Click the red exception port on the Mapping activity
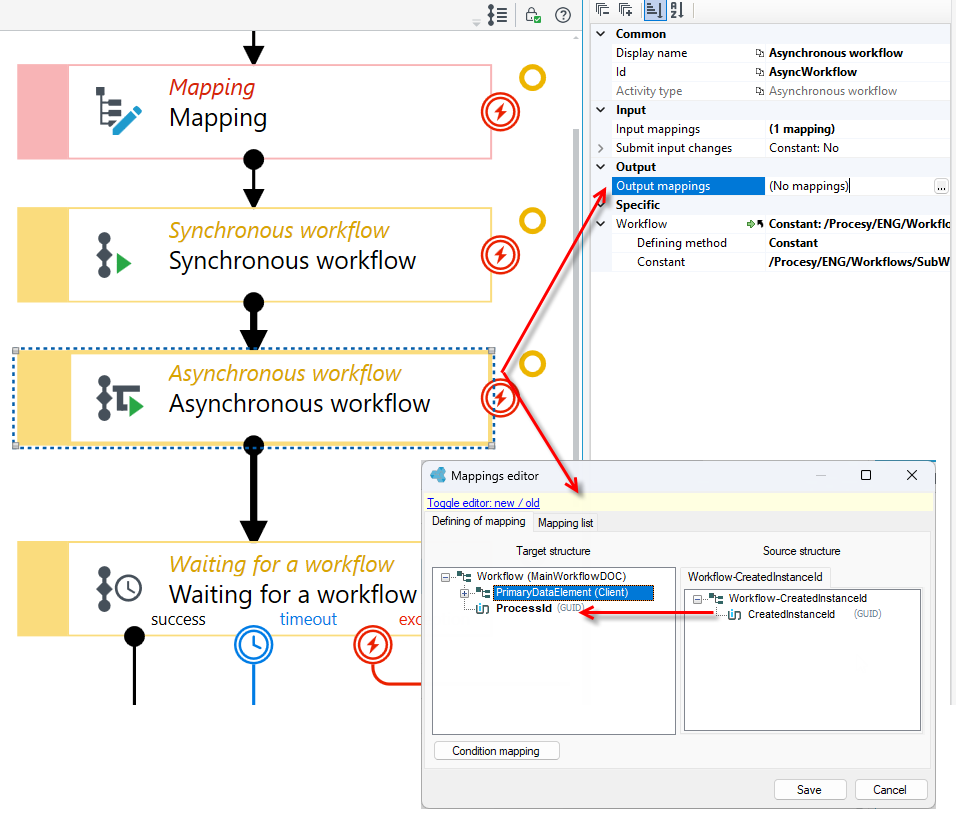The width and height of the screenshot is (956, 817). tap(500, 112)
